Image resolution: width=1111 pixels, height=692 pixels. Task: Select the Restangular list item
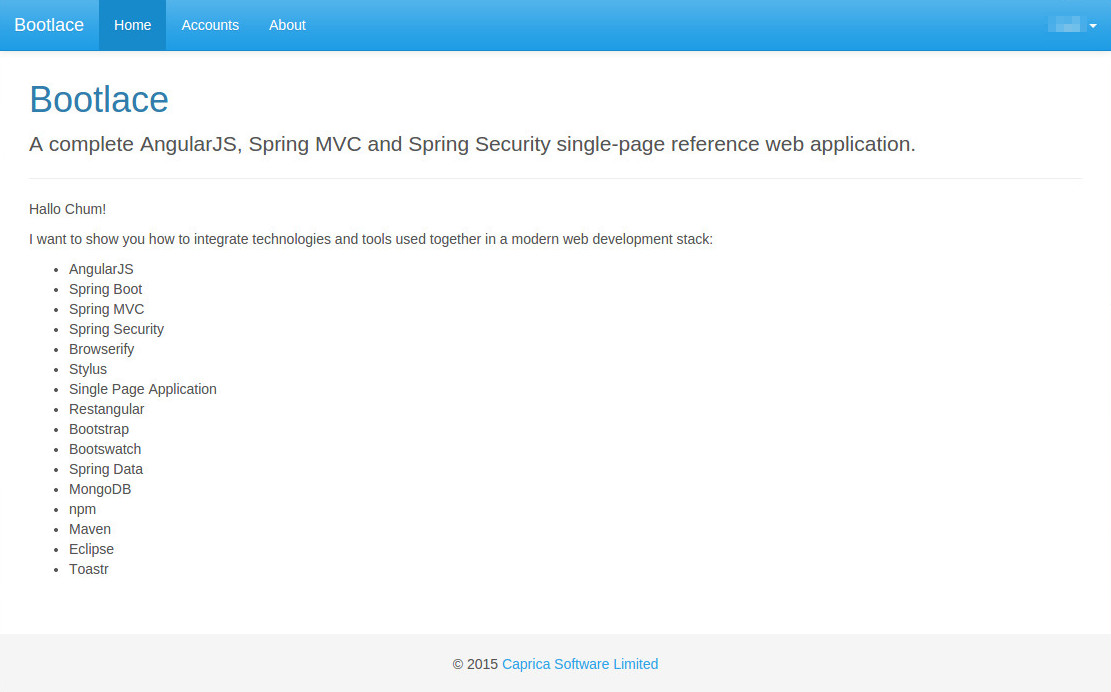click(106, 409)
